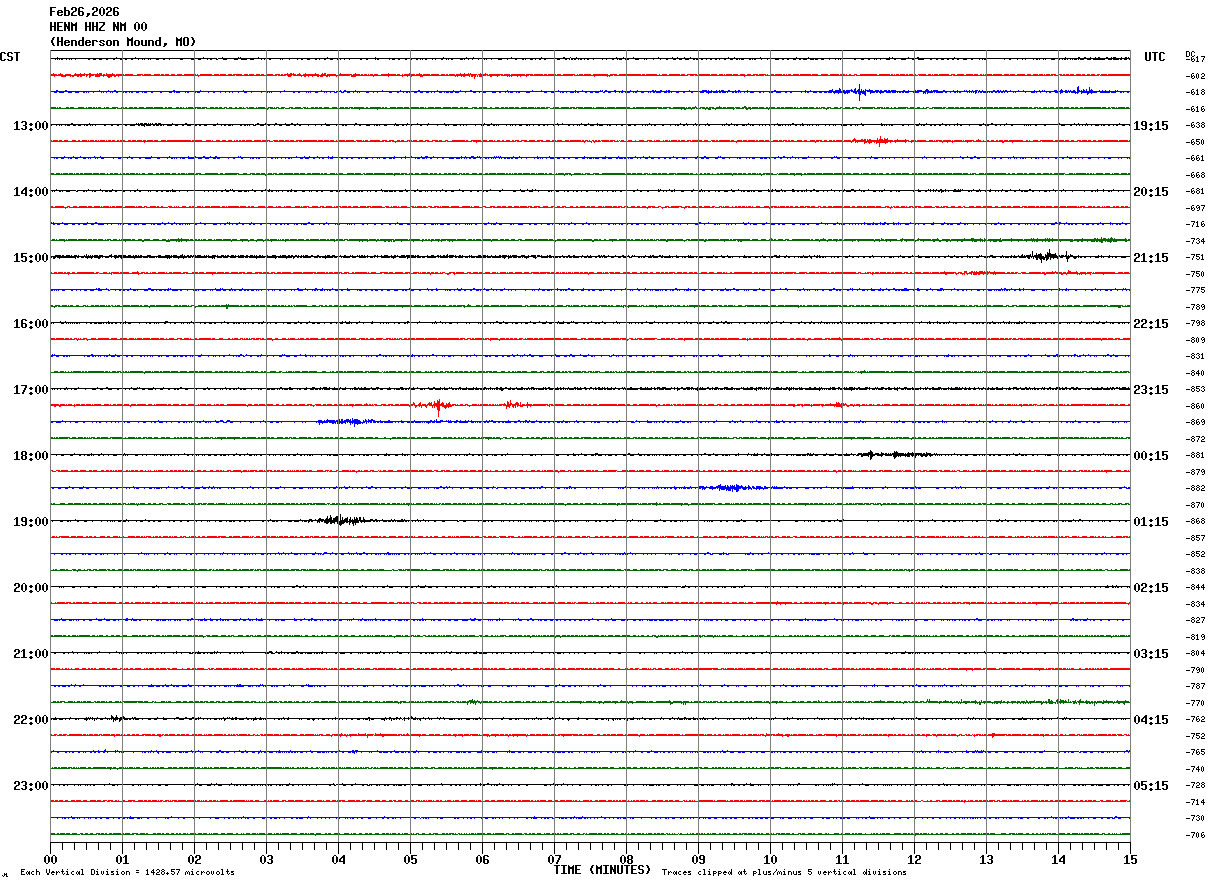Click the DC offset value -697
The width and height of the screenshot is (1210, 886).
pyautogui.click(x=1195, y=208)
